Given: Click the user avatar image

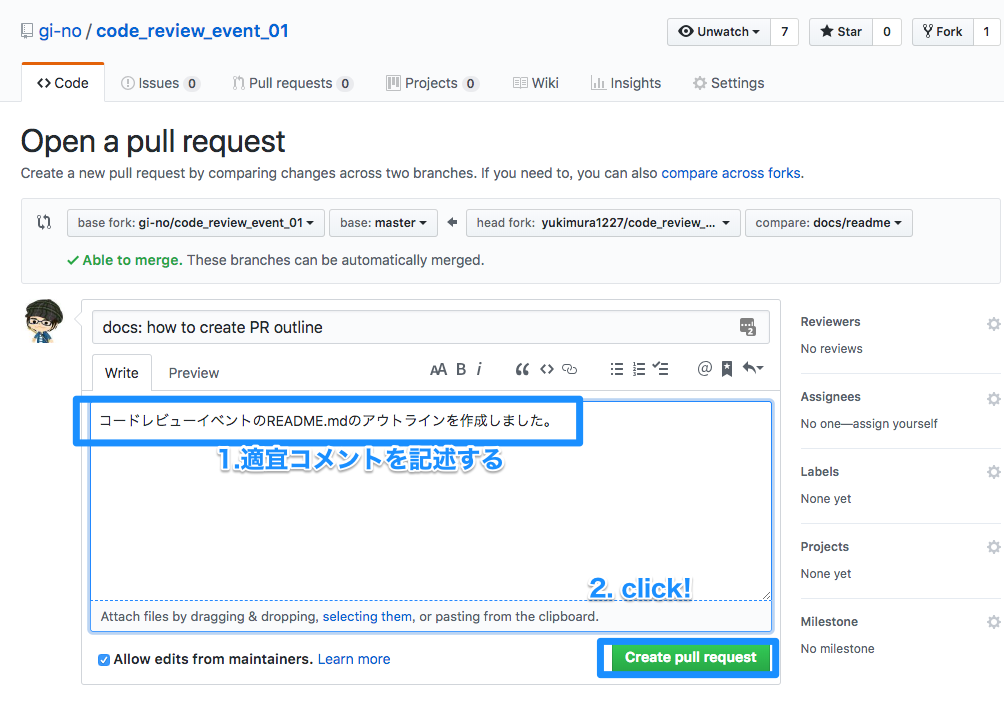Looking at the screenshot, I should (x=43, y=322).
